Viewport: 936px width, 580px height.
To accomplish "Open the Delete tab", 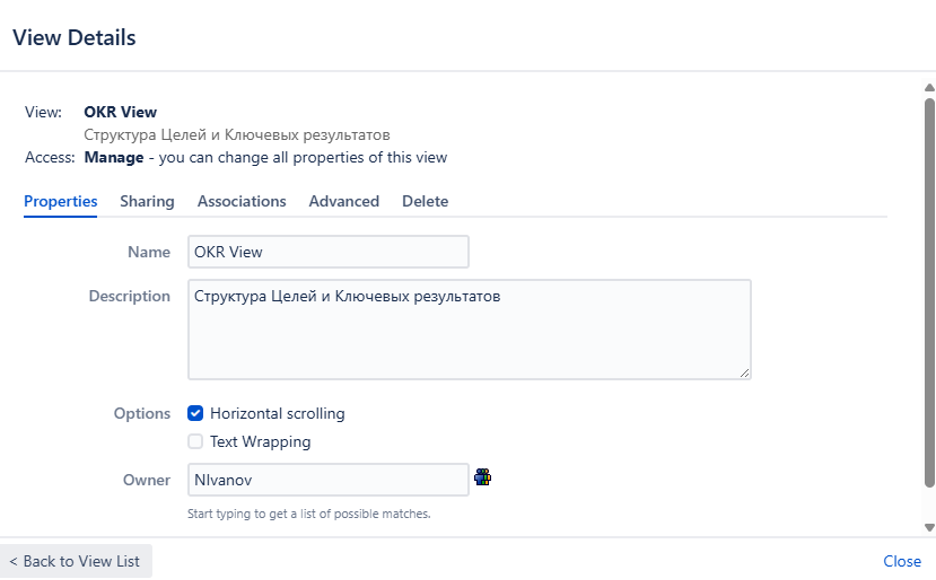I will coord(425,201).
